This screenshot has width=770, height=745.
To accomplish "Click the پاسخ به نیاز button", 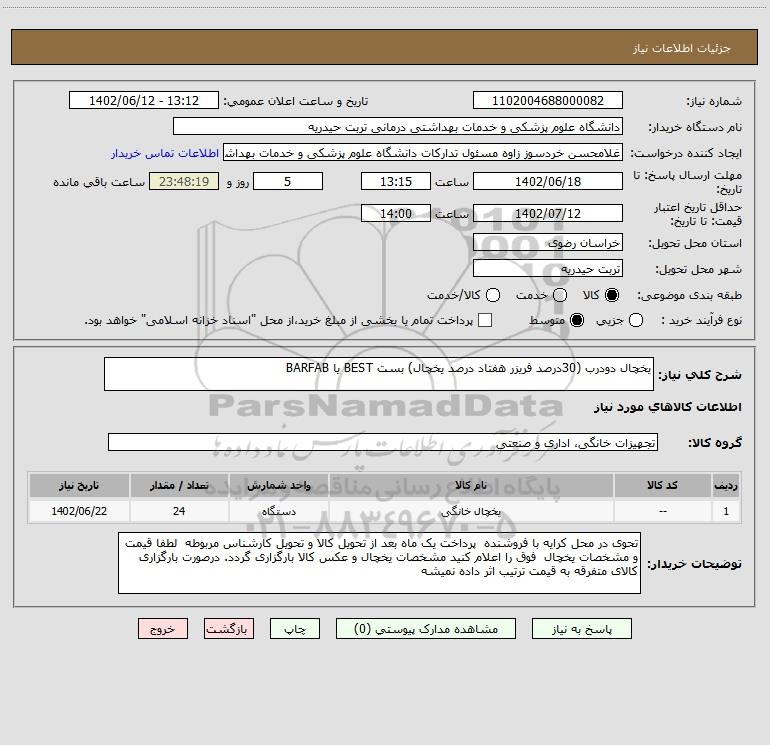I will click(x=582, y=629).
